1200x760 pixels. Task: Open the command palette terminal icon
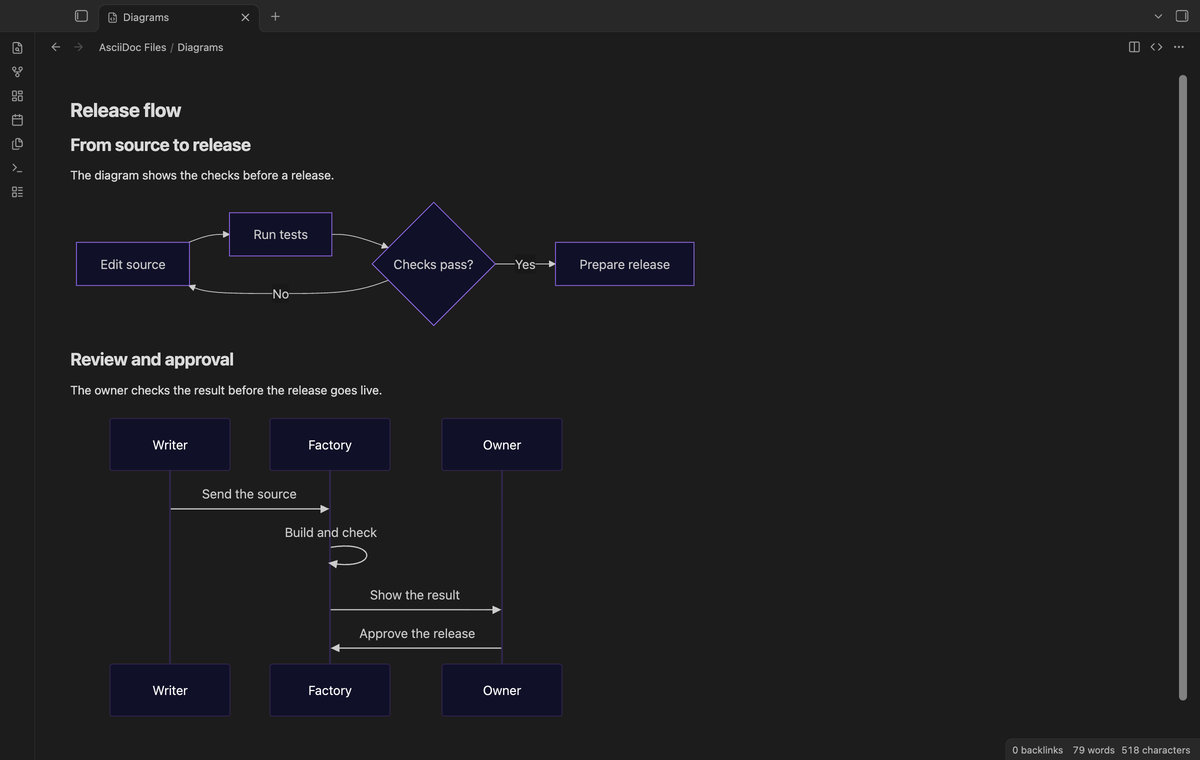17,168
